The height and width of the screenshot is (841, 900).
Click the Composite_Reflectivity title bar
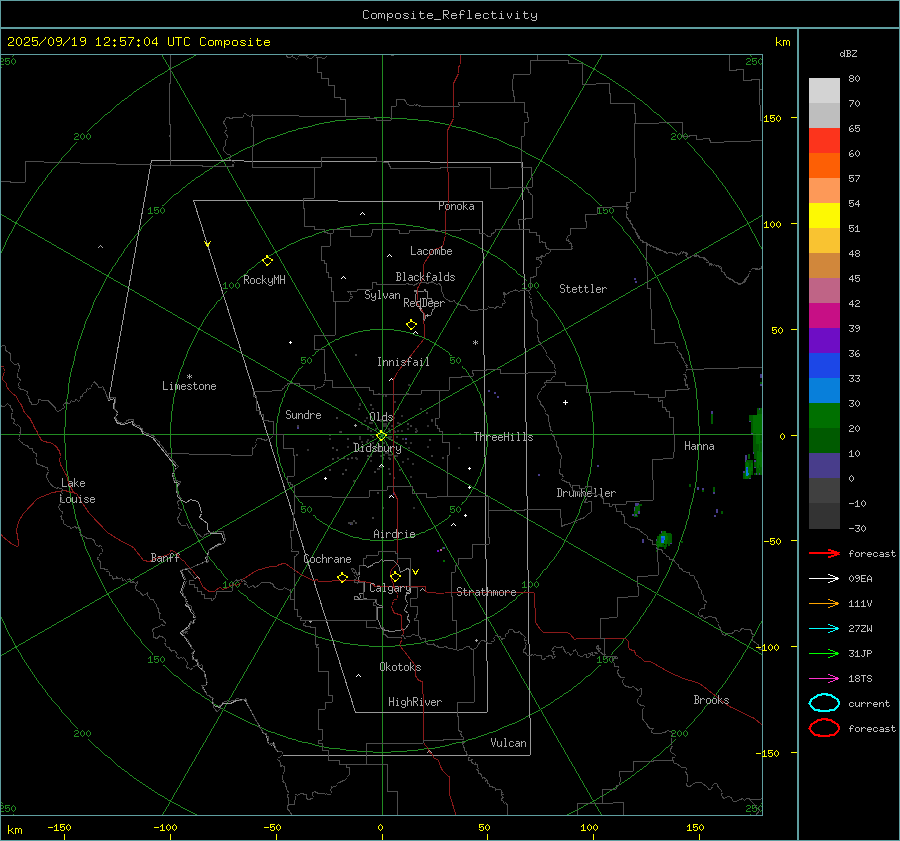(449, 15)
